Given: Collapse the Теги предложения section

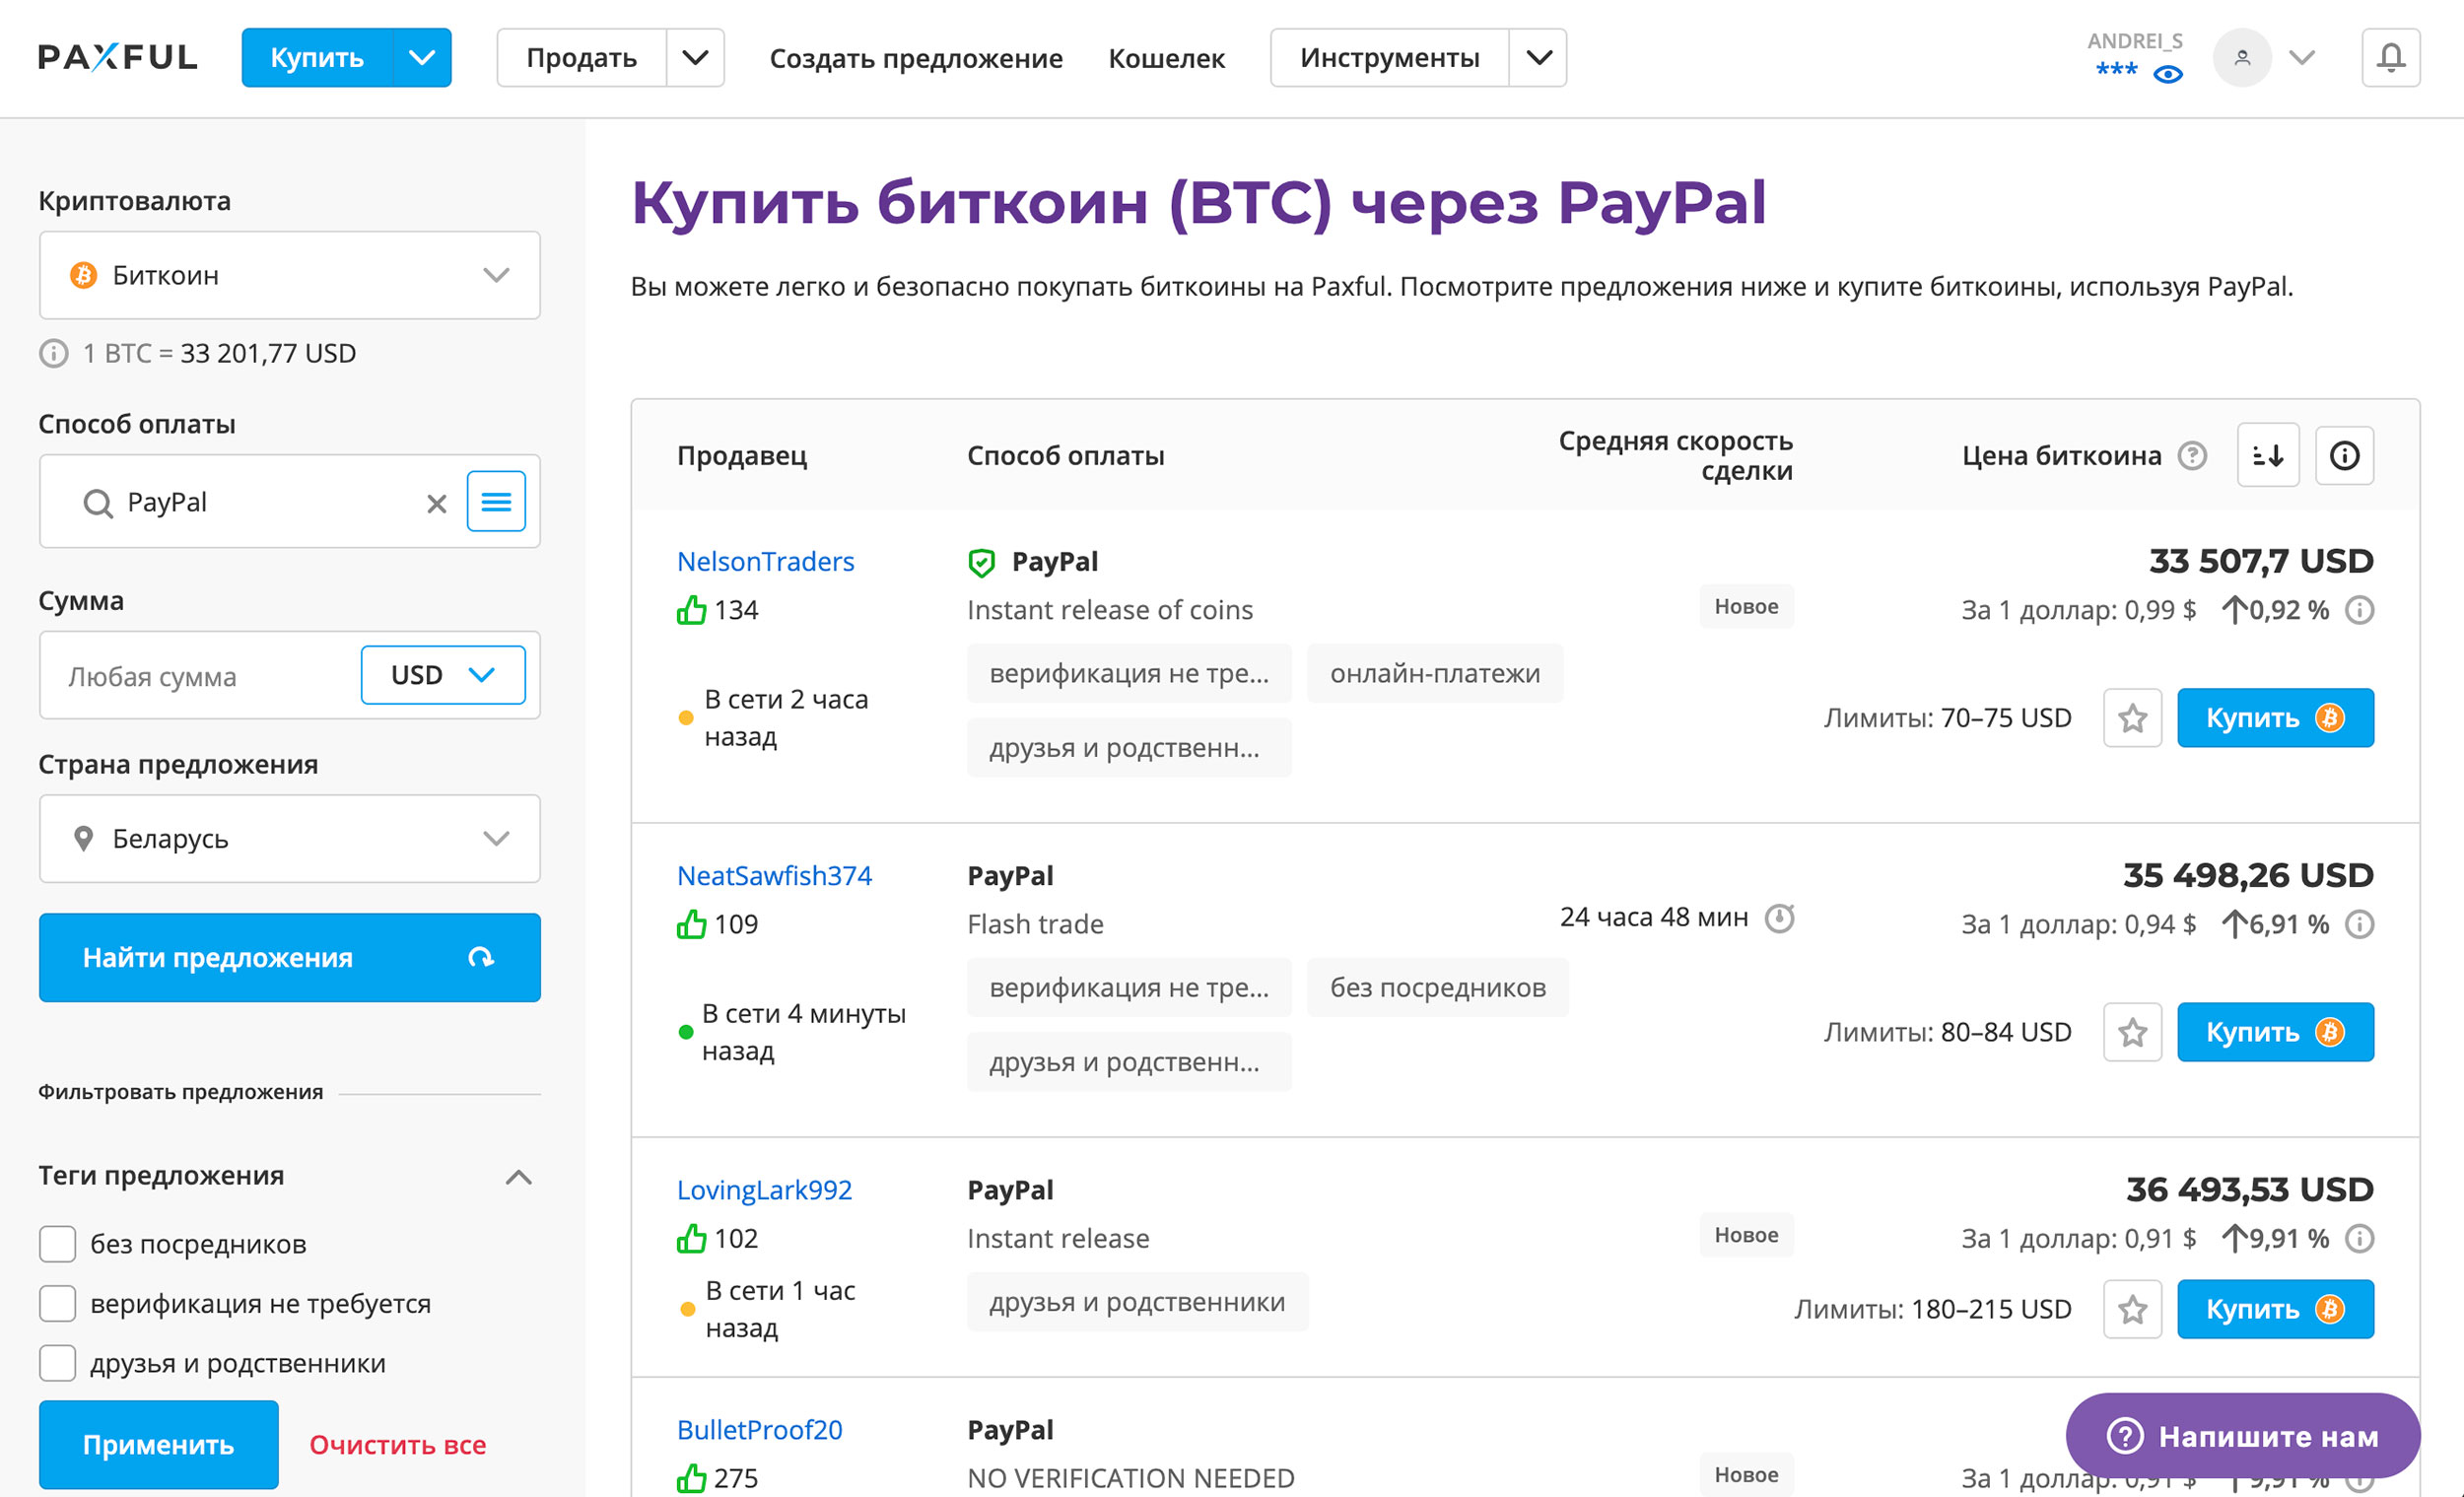Looking at the screenshot, I should pos(518,1176).
